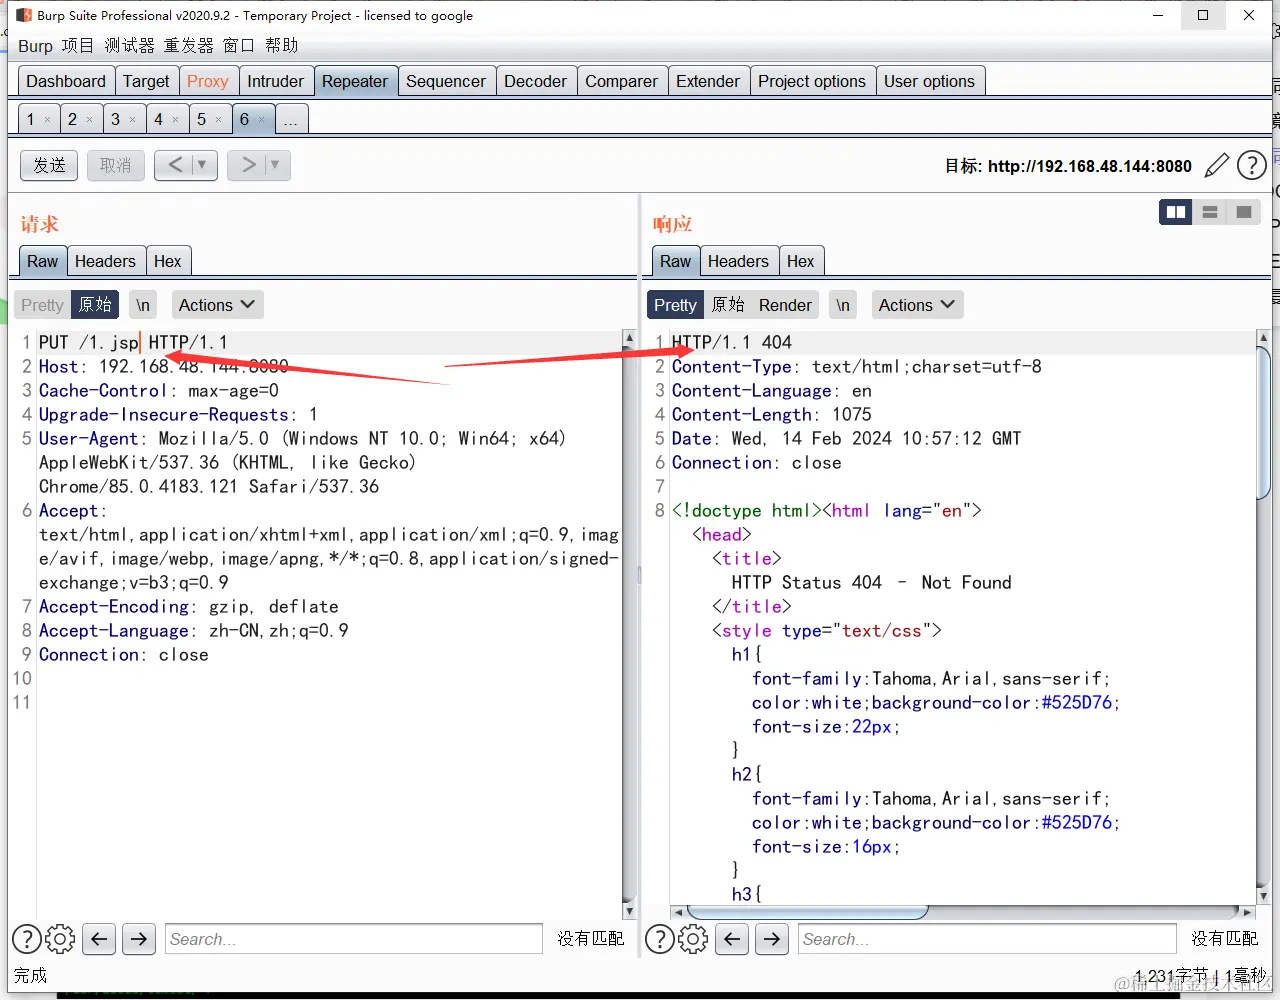Switch to Extender tab

coord(708,81)
